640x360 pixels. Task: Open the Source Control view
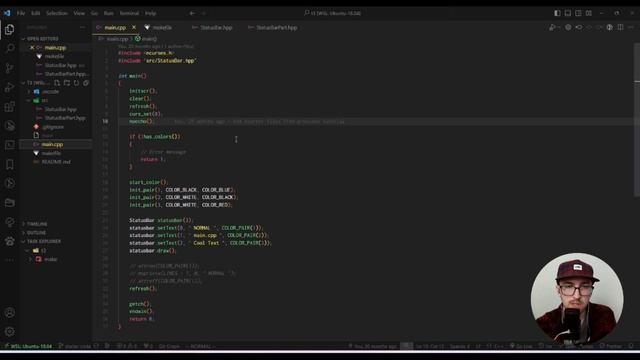point(9,68)
